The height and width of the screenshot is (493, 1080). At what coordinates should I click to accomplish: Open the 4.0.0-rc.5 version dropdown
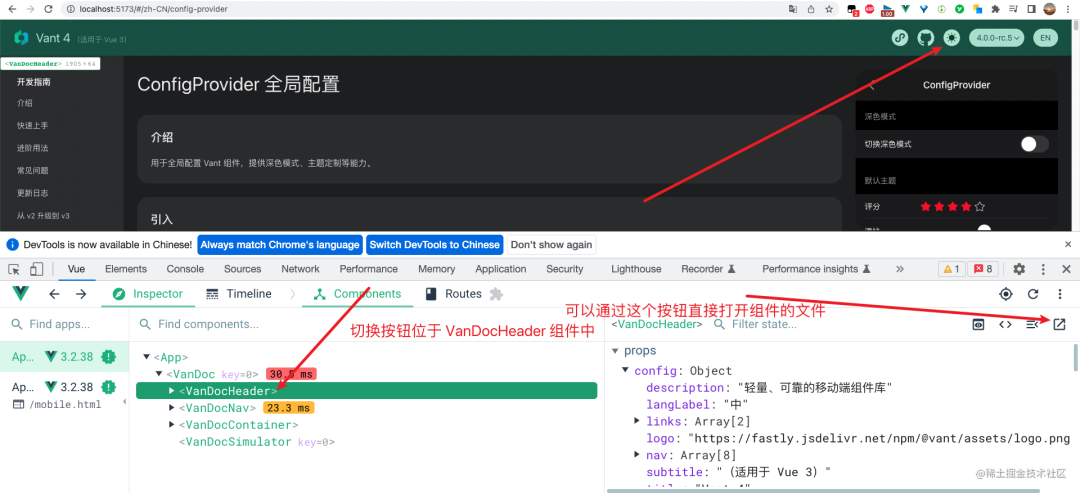pyautogui.click(x=997, y=38)
